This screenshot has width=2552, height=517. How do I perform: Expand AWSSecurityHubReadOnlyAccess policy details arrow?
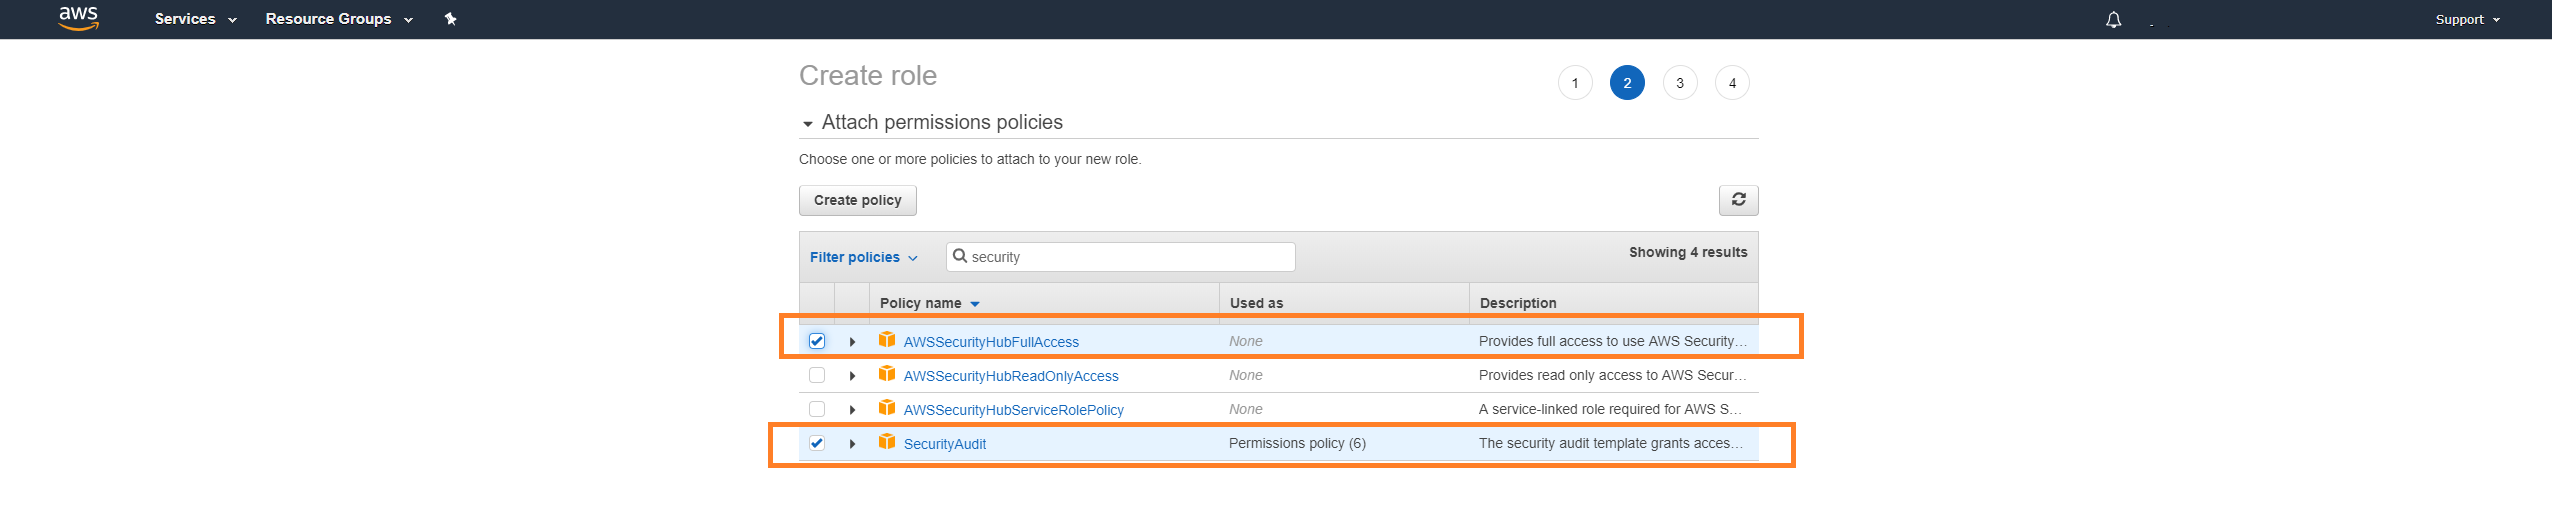[852, 376]
